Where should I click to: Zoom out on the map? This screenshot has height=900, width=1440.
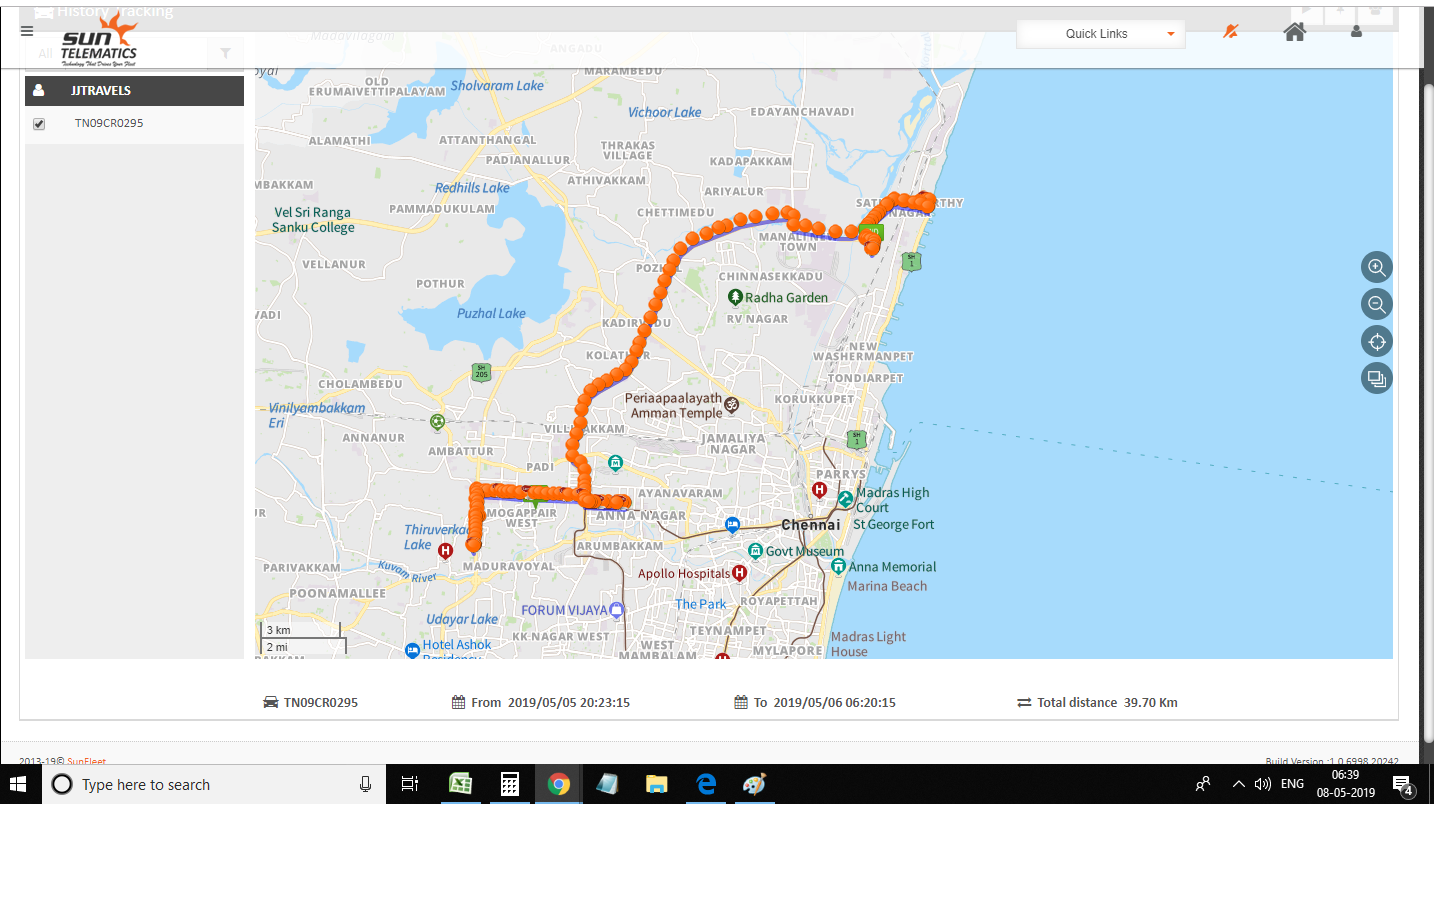click(1377, 304)
